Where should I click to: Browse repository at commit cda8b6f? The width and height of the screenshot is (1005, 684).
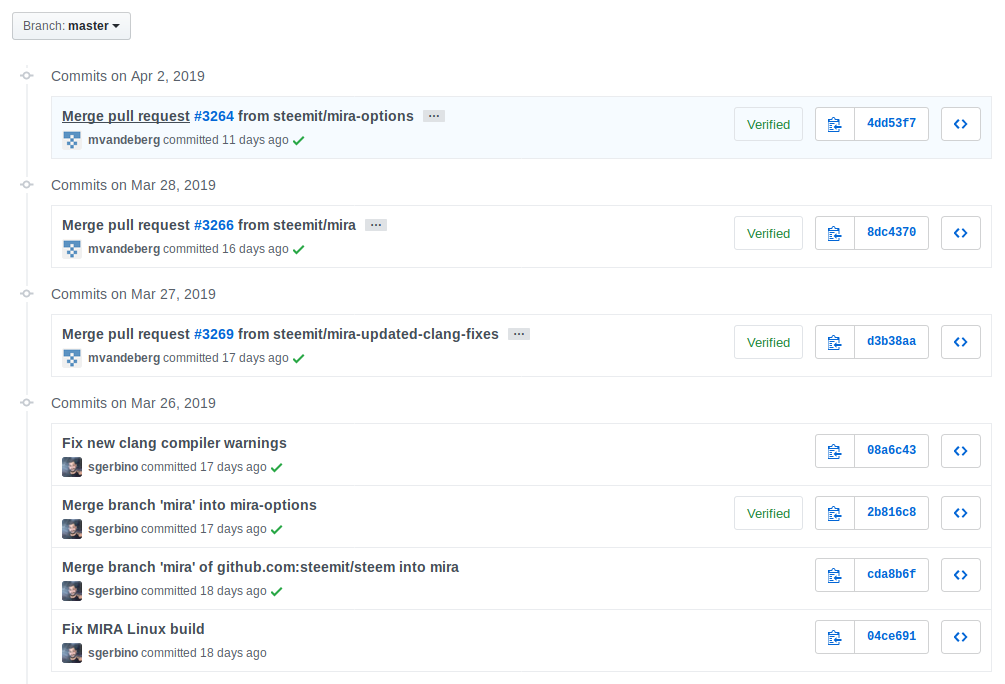click(960, 575)
